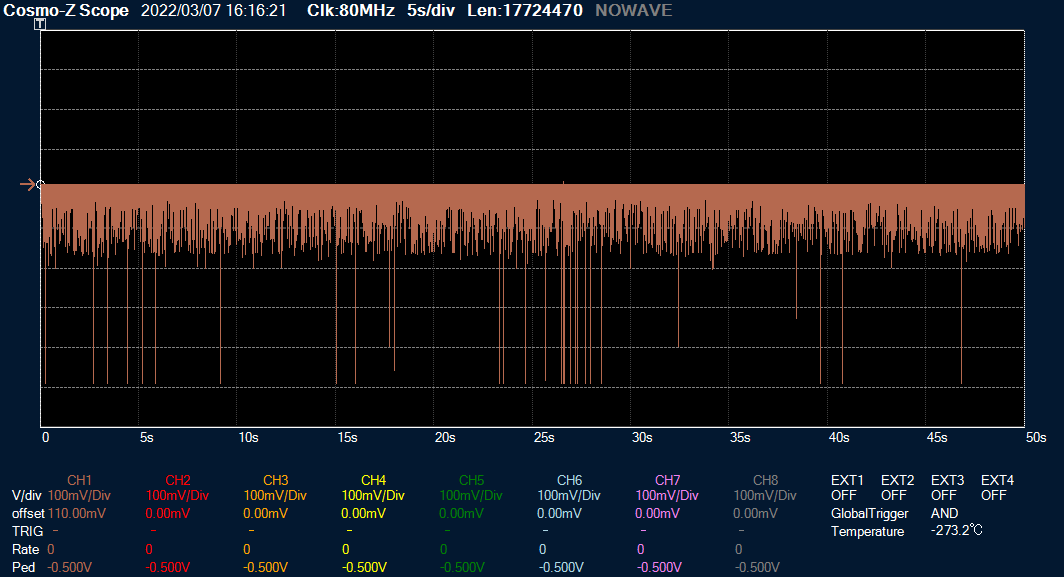Click the CH1 offset 110.00mV value
This screenshot has height=577, width=1064.
[x=78, y=513]
